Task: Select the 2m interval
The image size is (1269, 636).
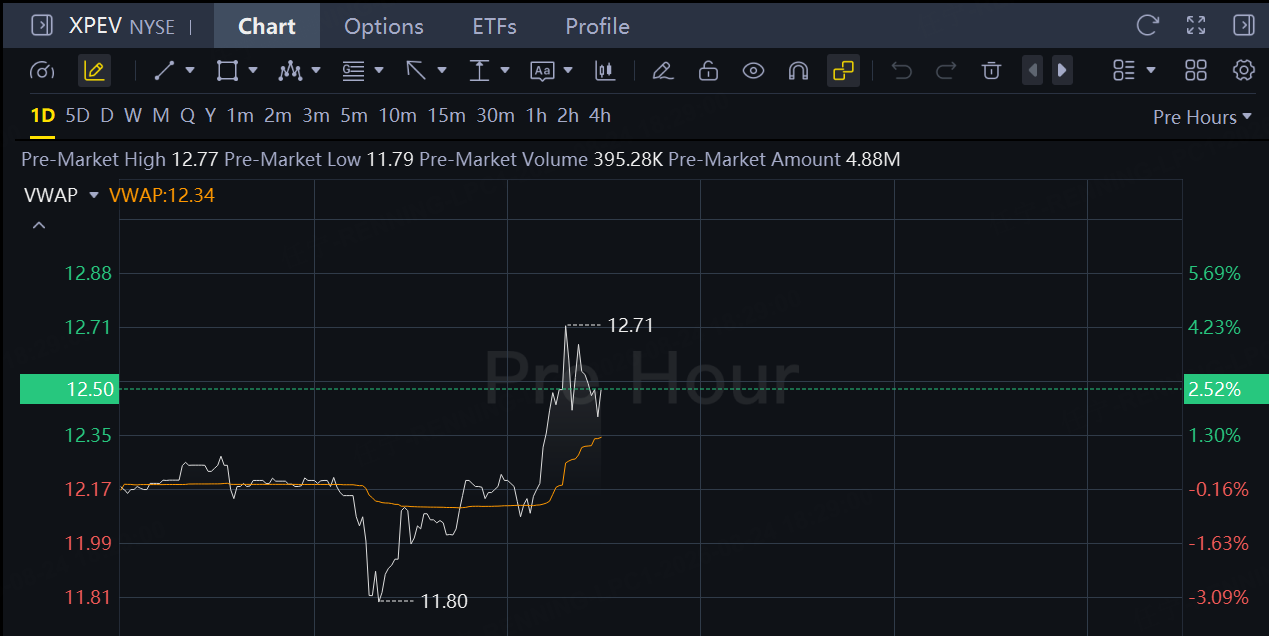Action: (x=278, y=116)
